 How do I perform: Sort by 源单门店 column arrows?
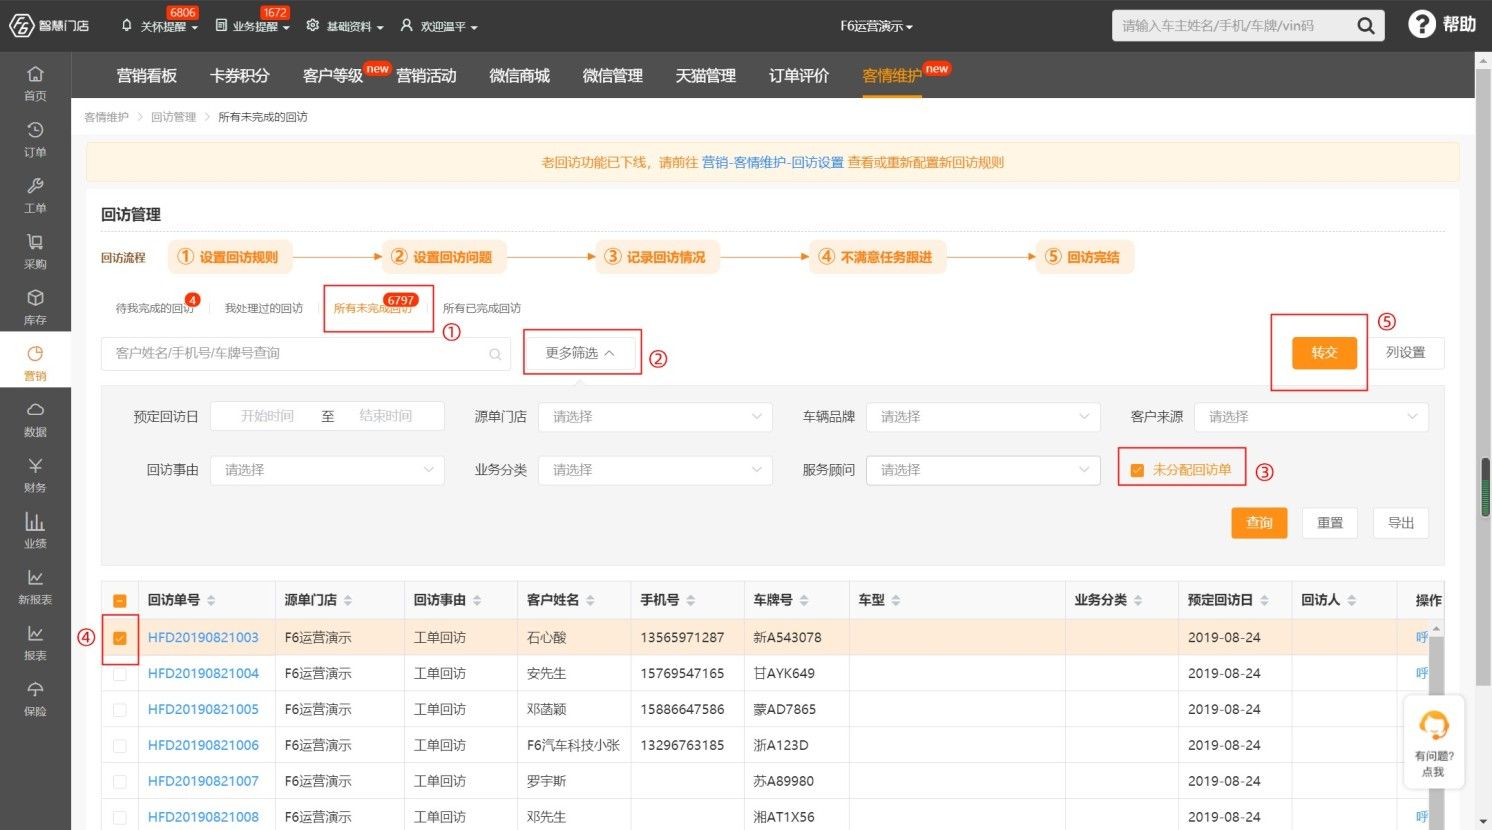[348, 600]
